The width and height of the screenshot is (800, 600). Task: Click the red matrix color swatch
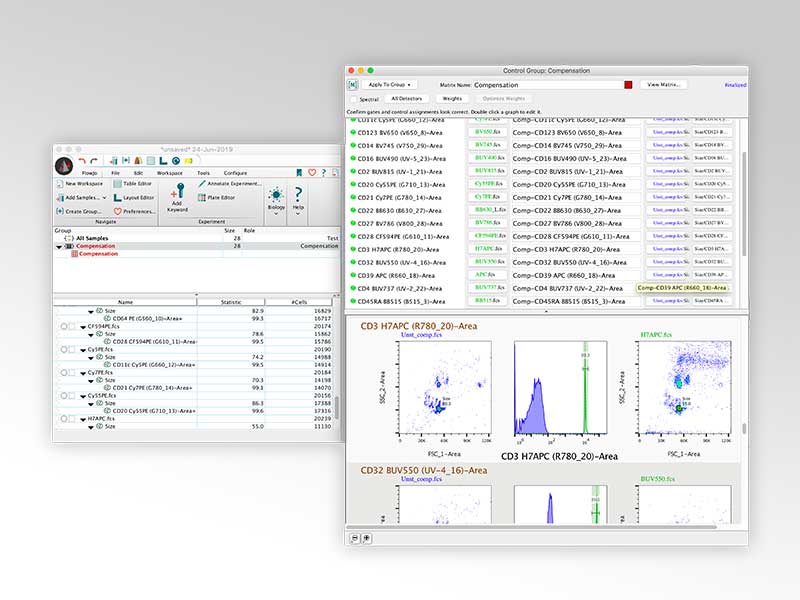(x=628, y=86)
